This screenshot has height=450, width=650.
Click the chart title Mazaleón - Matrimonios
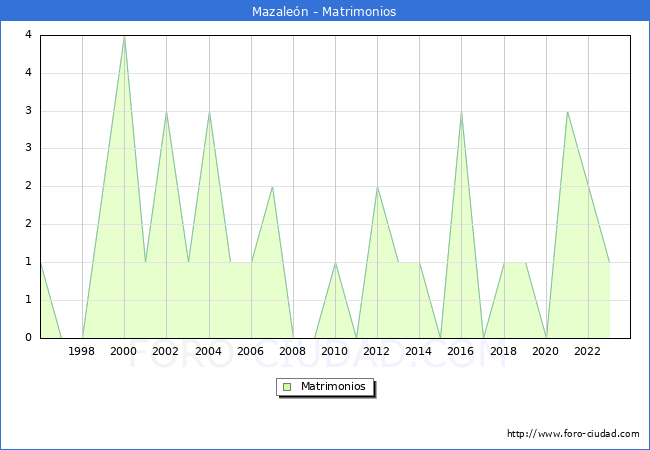click(x=324, y=11)
